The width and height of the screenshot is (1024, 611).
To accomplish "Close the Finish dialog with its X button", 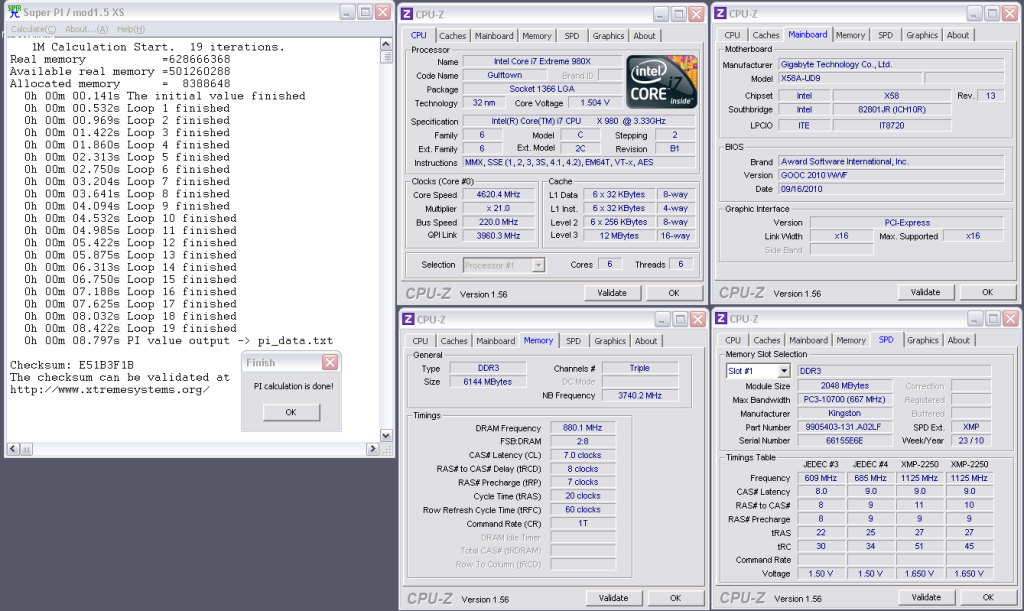I will coord(329,362).
